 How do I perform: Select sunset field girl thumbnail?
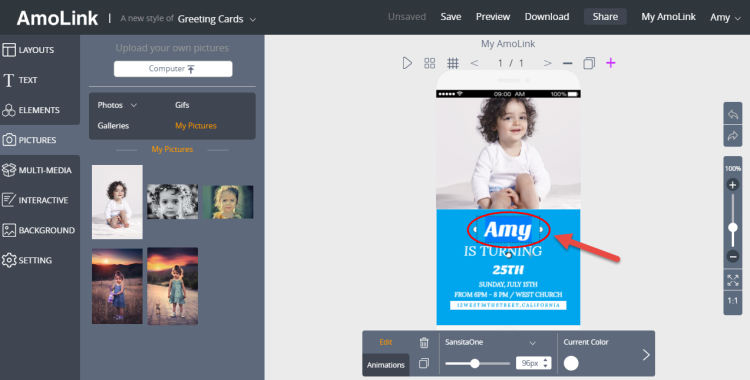coord(117,286)
